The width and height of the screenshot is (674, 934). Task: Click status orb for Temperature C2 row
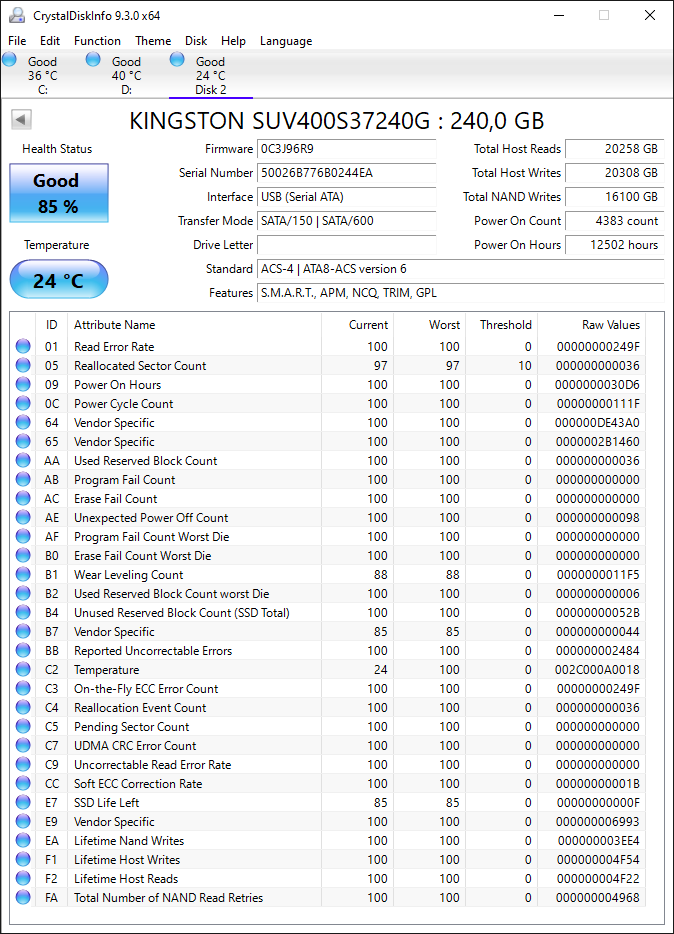[23, 670]
